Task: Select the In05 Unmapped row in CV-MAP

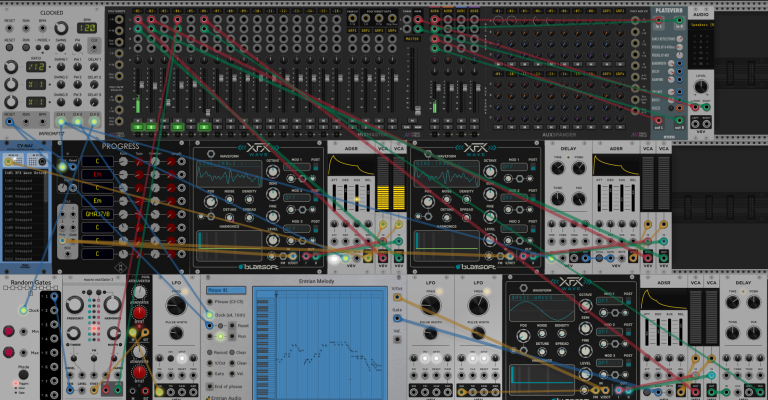Action: [x=25, y=204]
